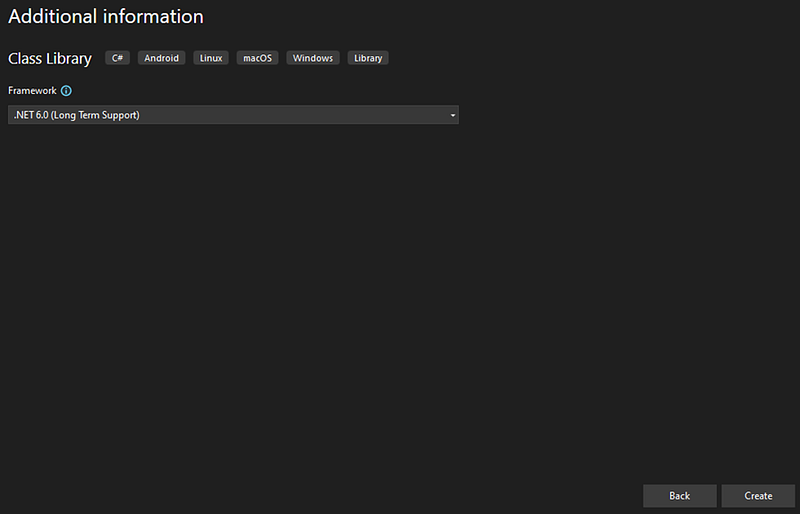800x514 pixels.
Task: Click the Windows tag
Action: pos(313,58)
